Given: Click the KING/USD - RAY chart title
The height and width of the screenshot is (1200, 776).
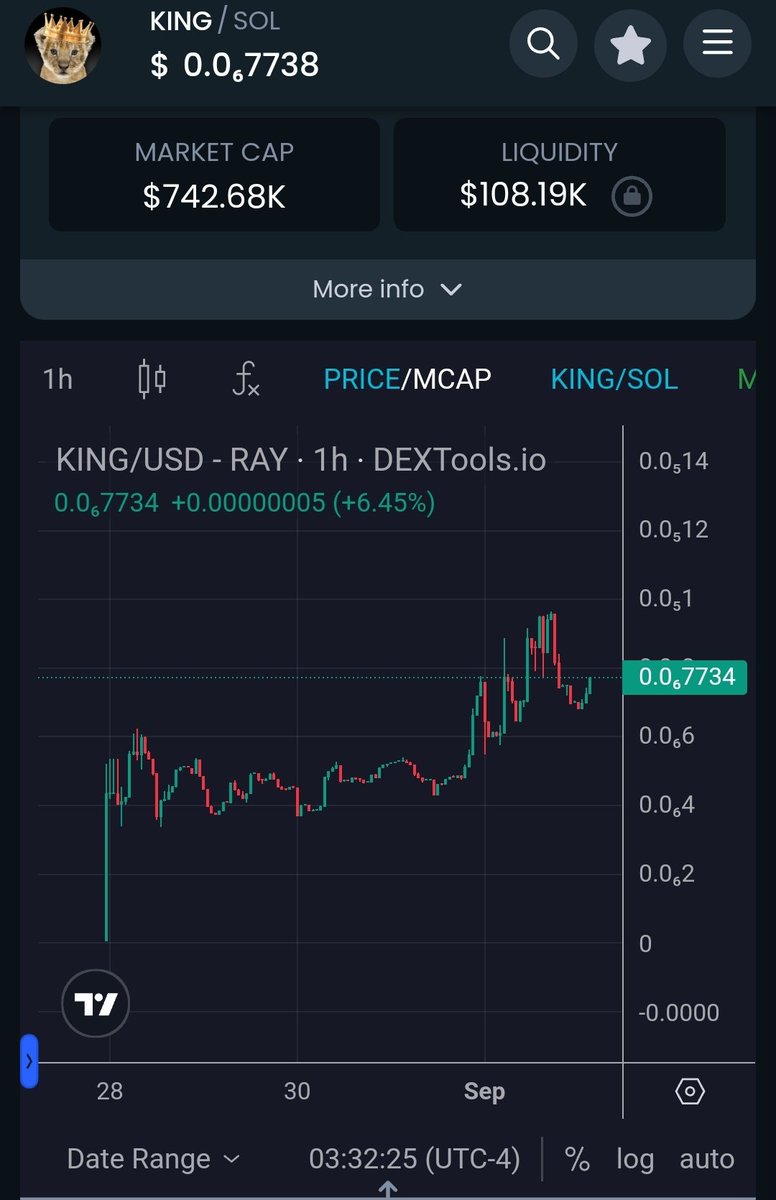Looking at the screenshot, I should [x=301, y=460].
